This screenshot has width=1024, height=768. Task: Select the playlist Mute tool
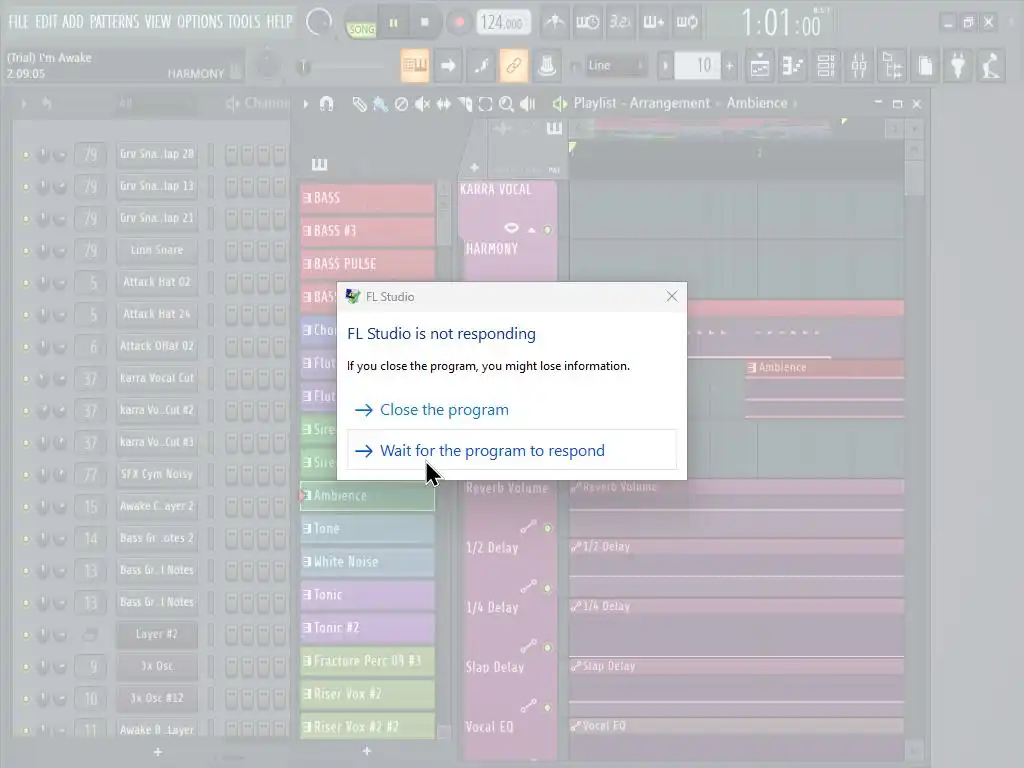coord(423,104)
